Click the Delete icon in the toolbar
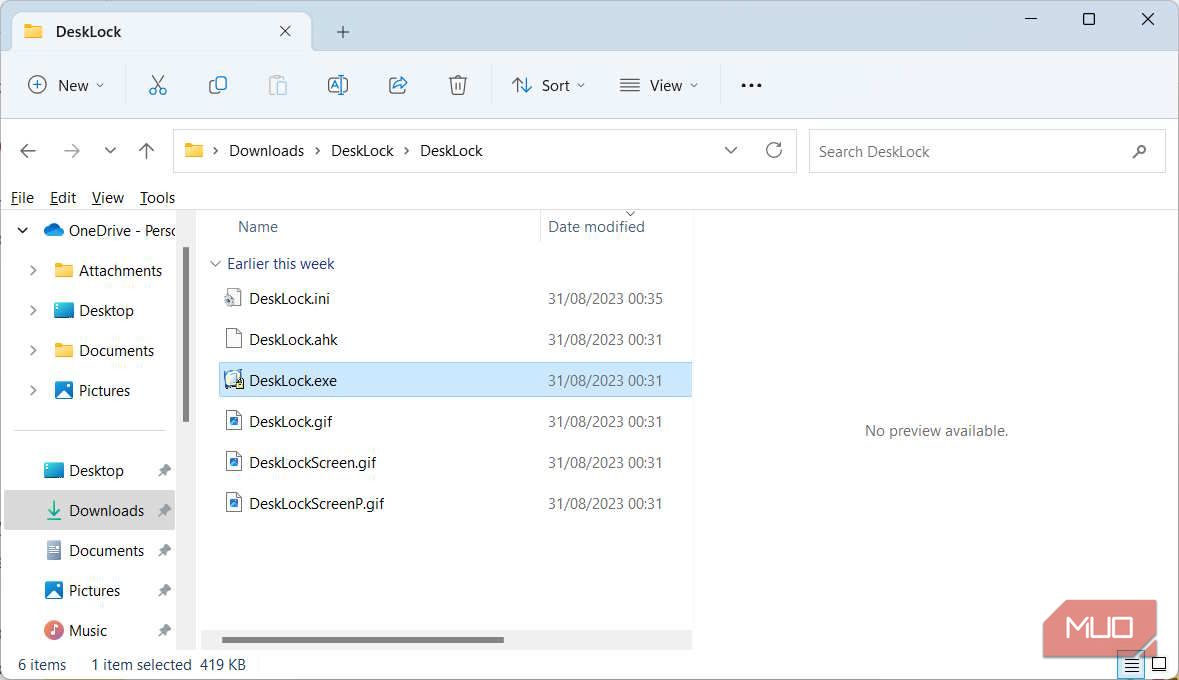The width and height of the screenshot is (1179, 680). click(458, 85)
